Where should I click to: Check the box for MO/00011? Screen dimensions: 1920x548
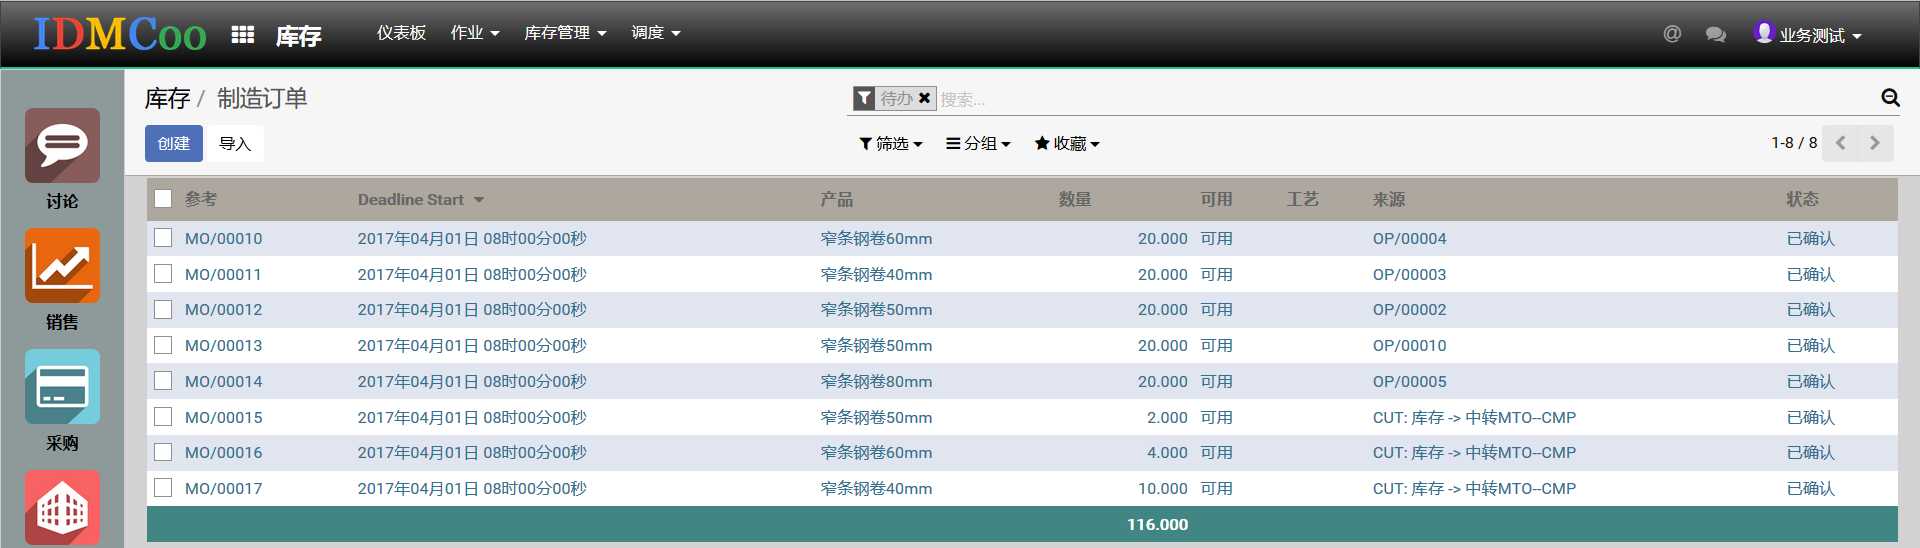(x=163, y=274)
